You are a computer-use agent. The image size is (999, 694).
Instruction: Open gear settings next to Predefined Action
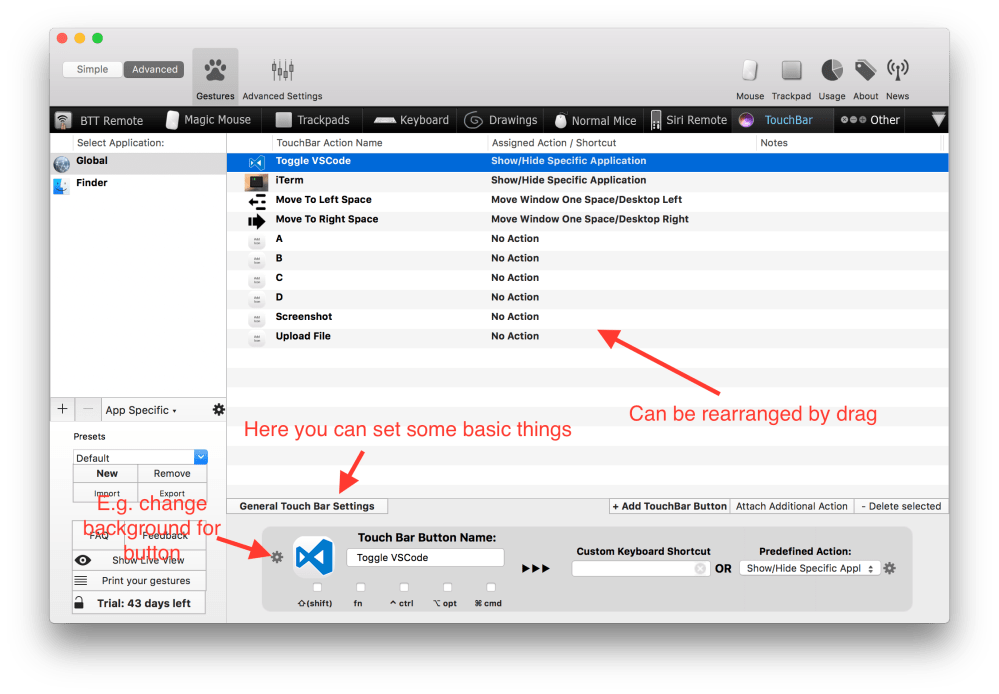point(889,568)
